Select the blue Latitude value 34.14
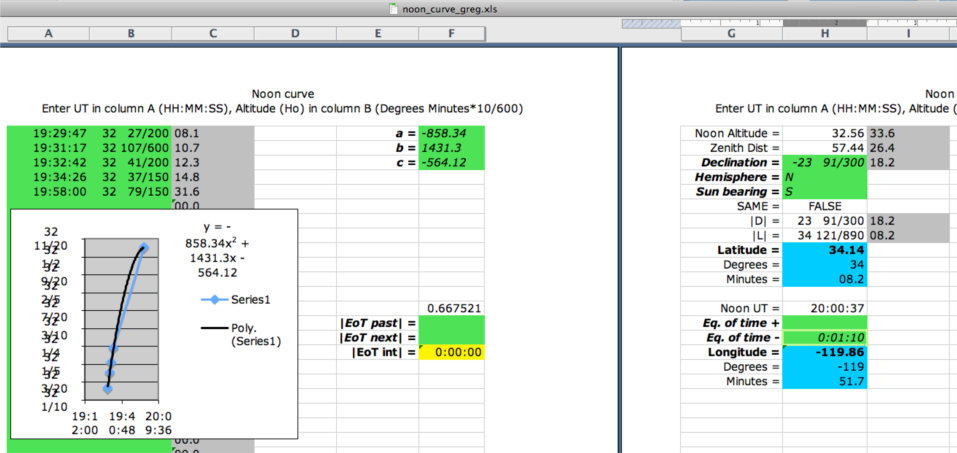The image size is (957, 453). [824, 249]
